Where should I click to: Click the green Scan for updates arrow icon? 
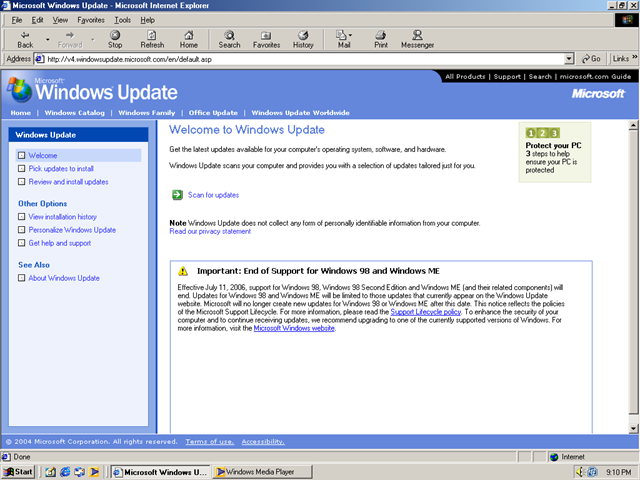[177, 195]
